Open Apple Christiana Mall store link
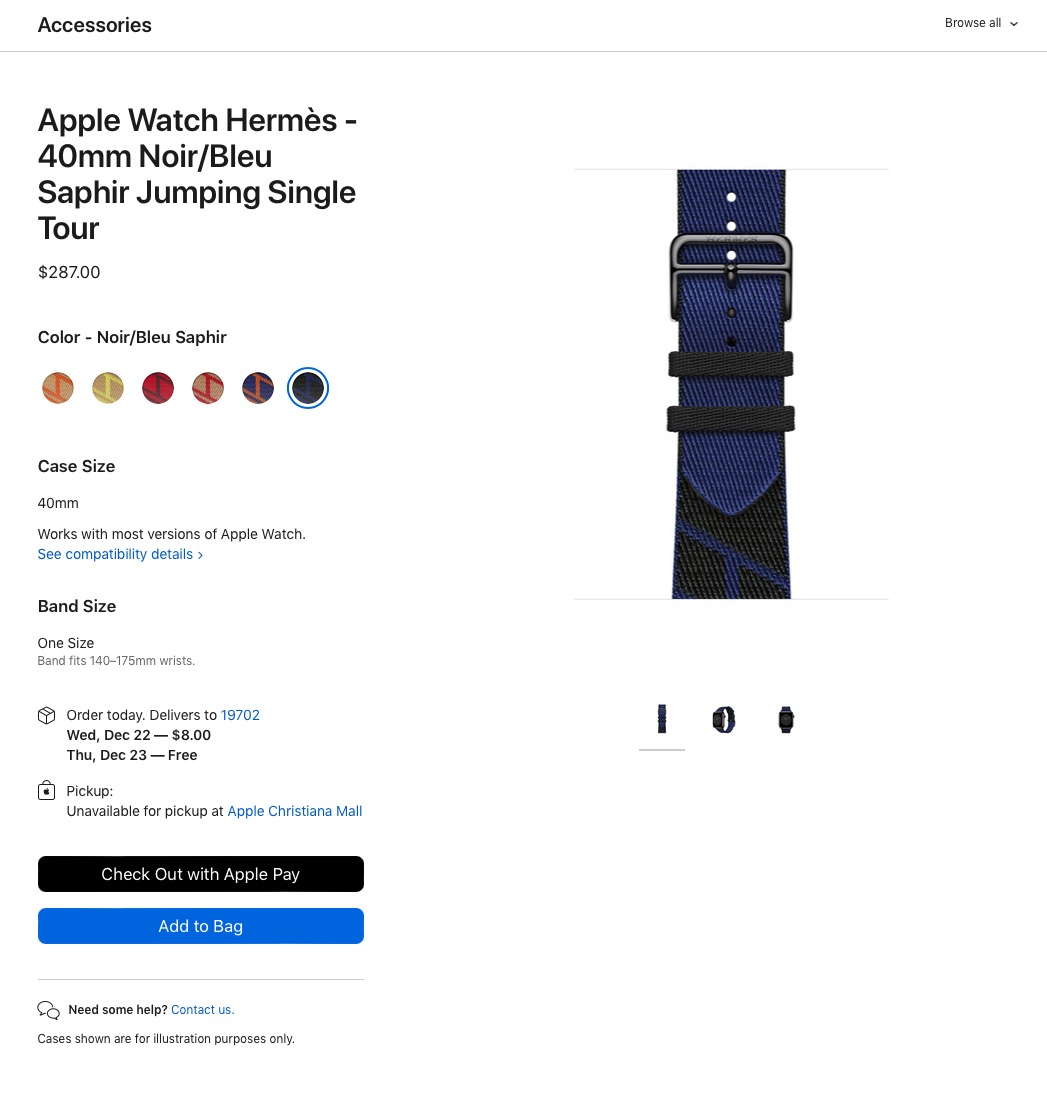 295,811
